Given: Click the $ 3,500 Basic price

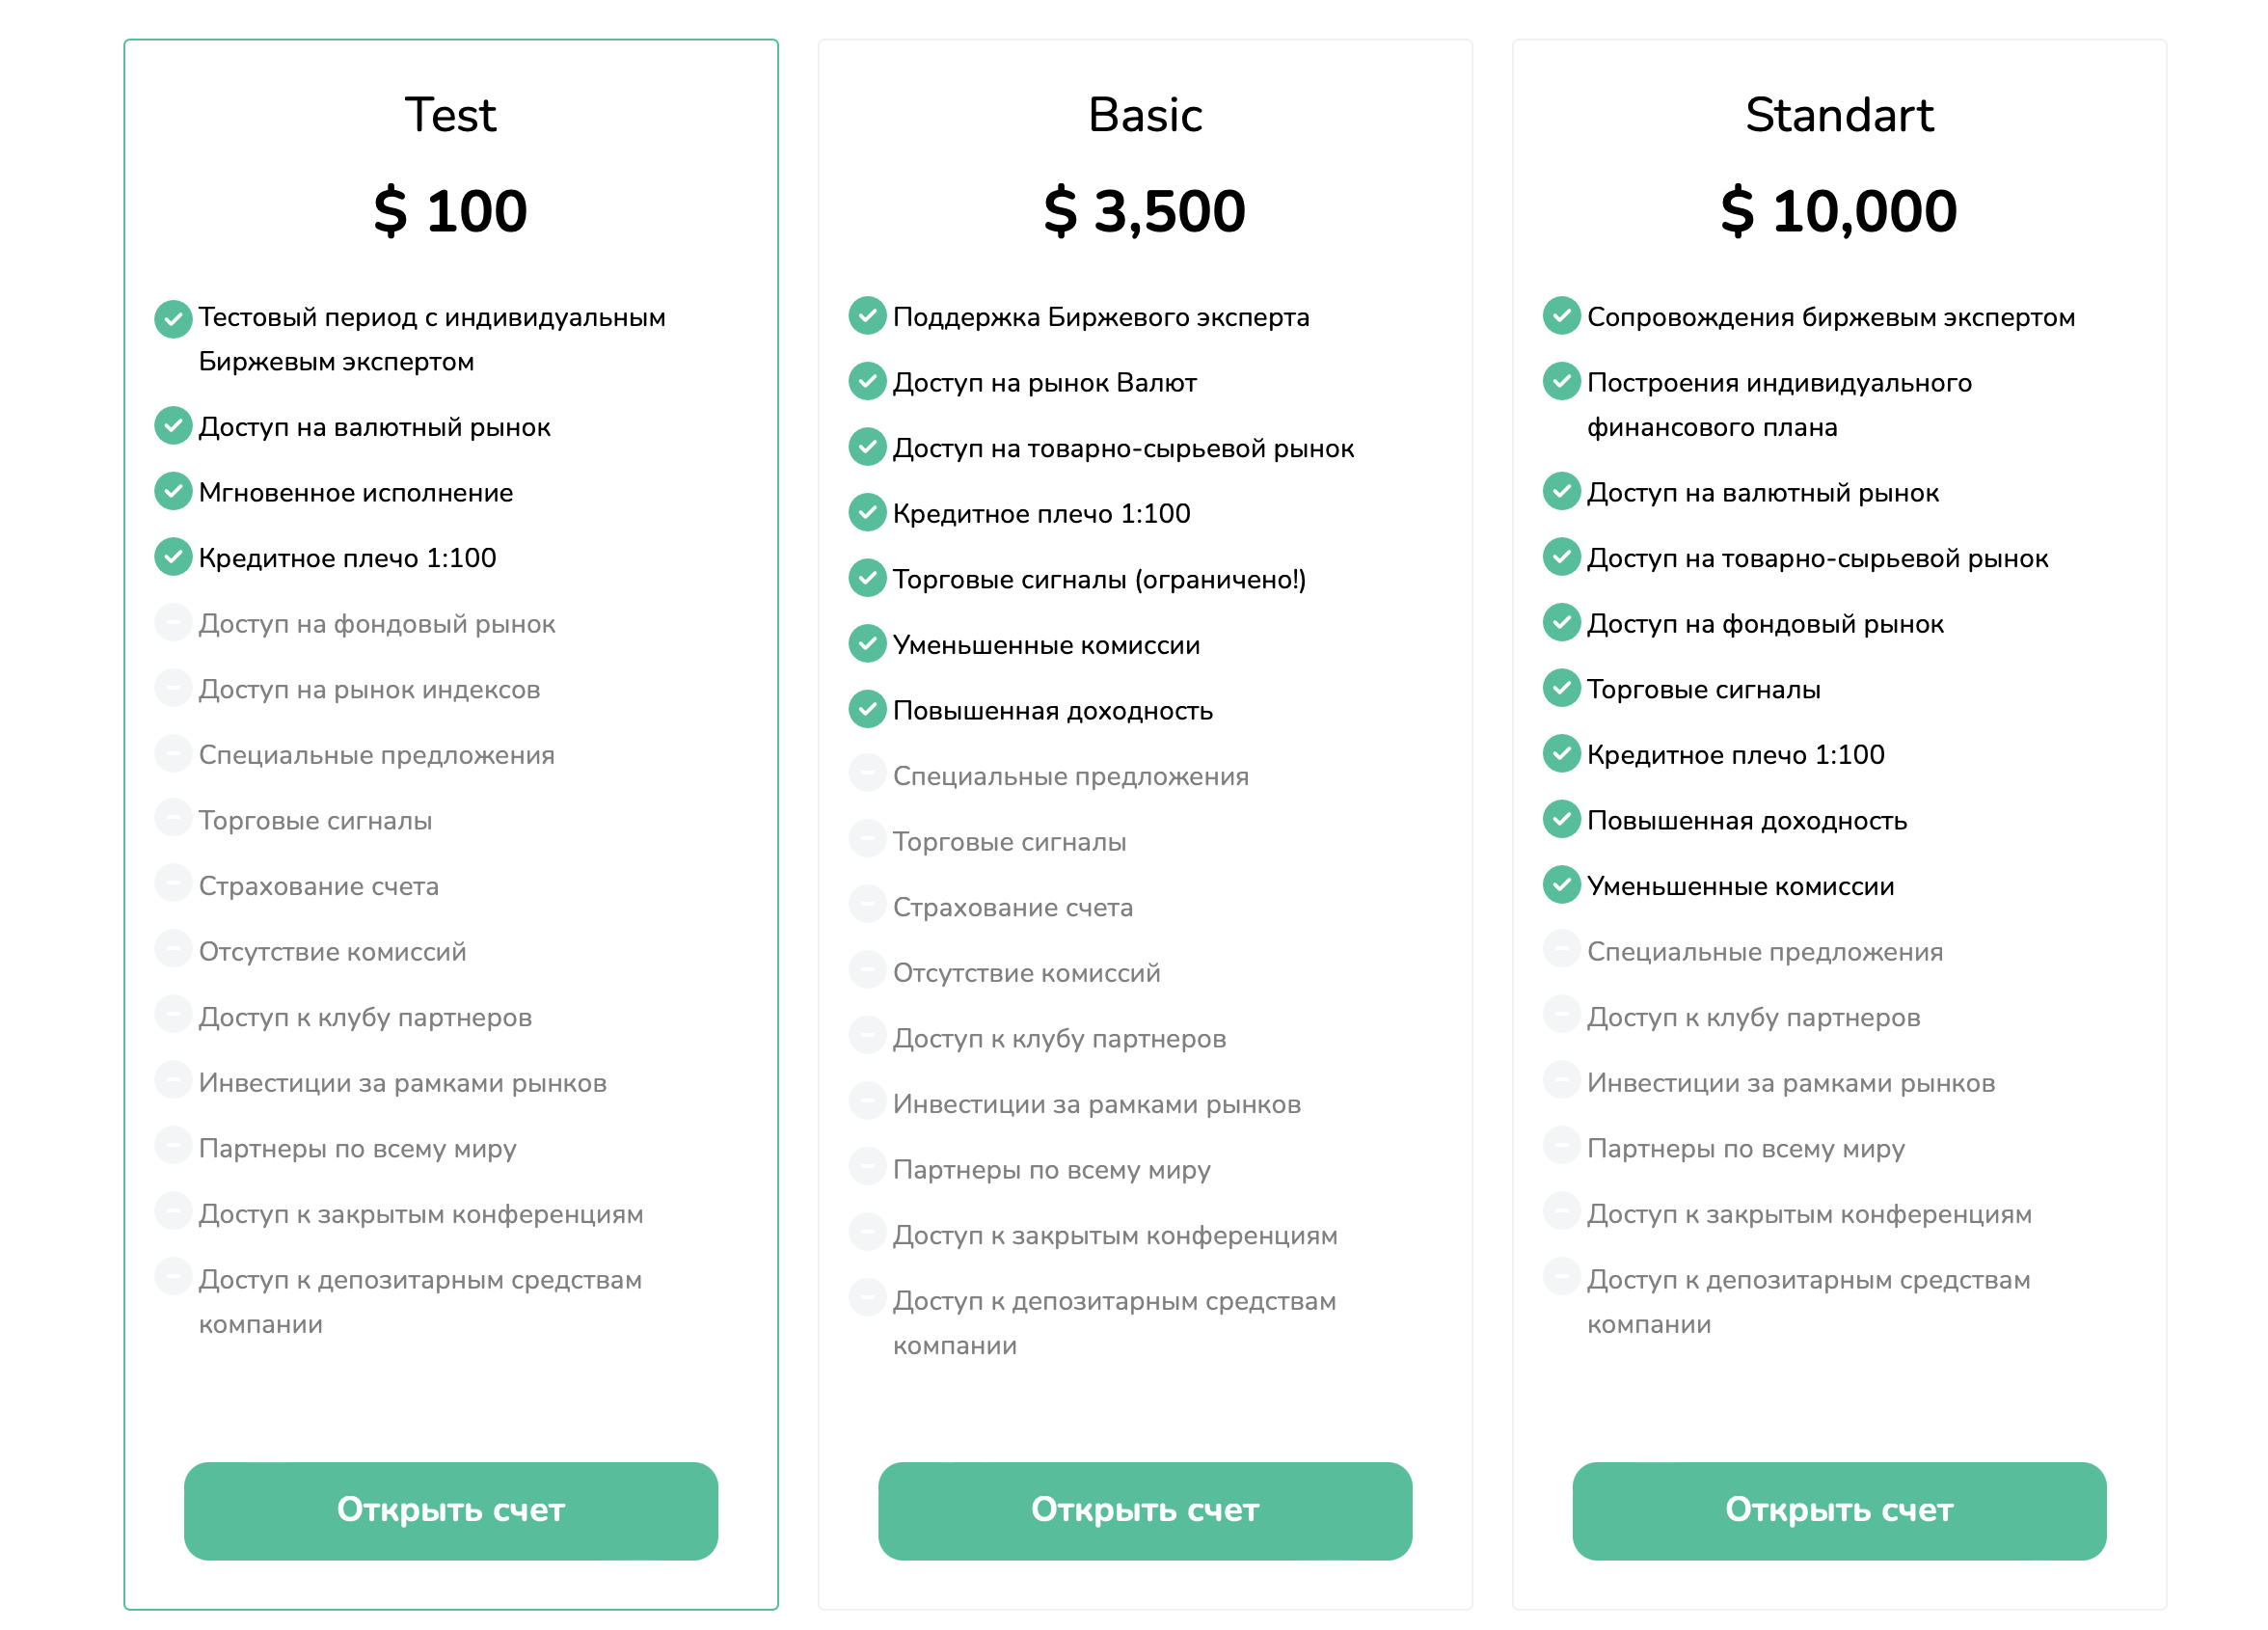Looking at the screenshot, I should pos(1145,211).
